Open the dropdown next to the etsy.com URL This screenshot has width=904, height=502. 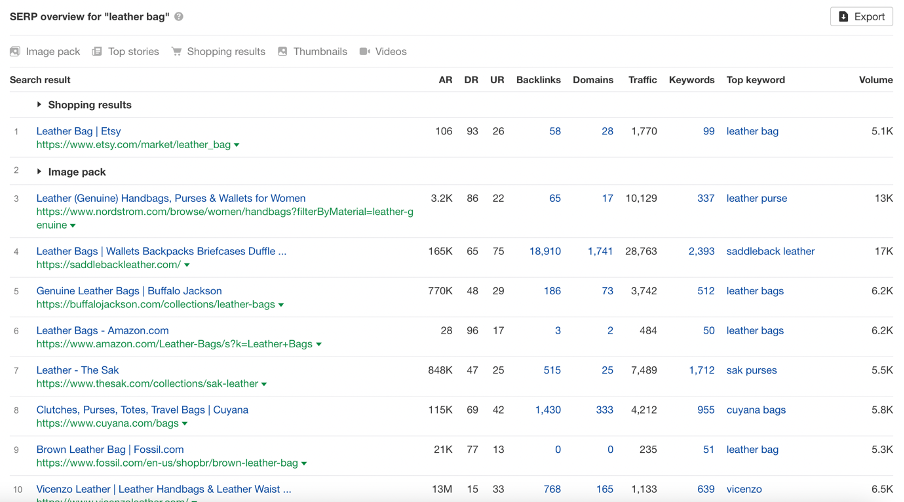coord(236,145)
